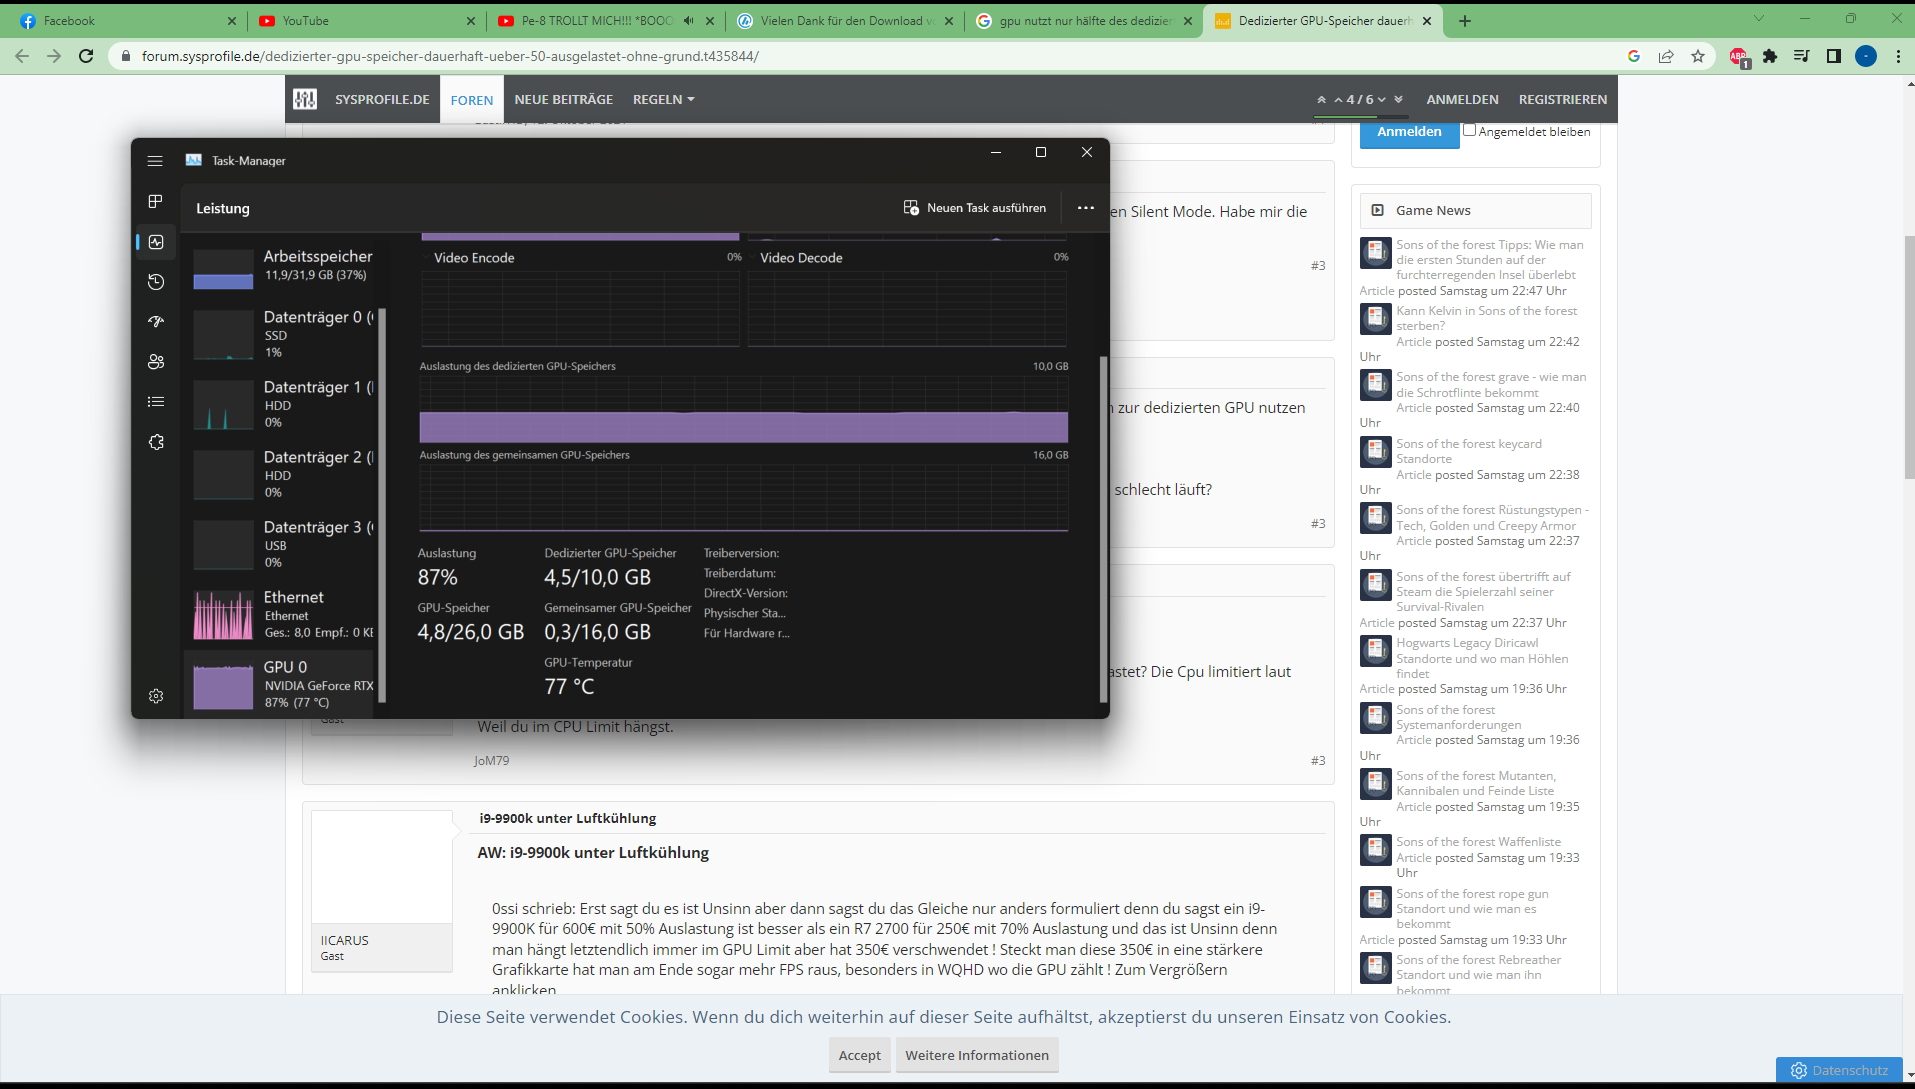The width and height of the screenshot is (1915, 1089).
Task: Open more options ellipsis in Task Manager
Action: tap(1086, 208)
